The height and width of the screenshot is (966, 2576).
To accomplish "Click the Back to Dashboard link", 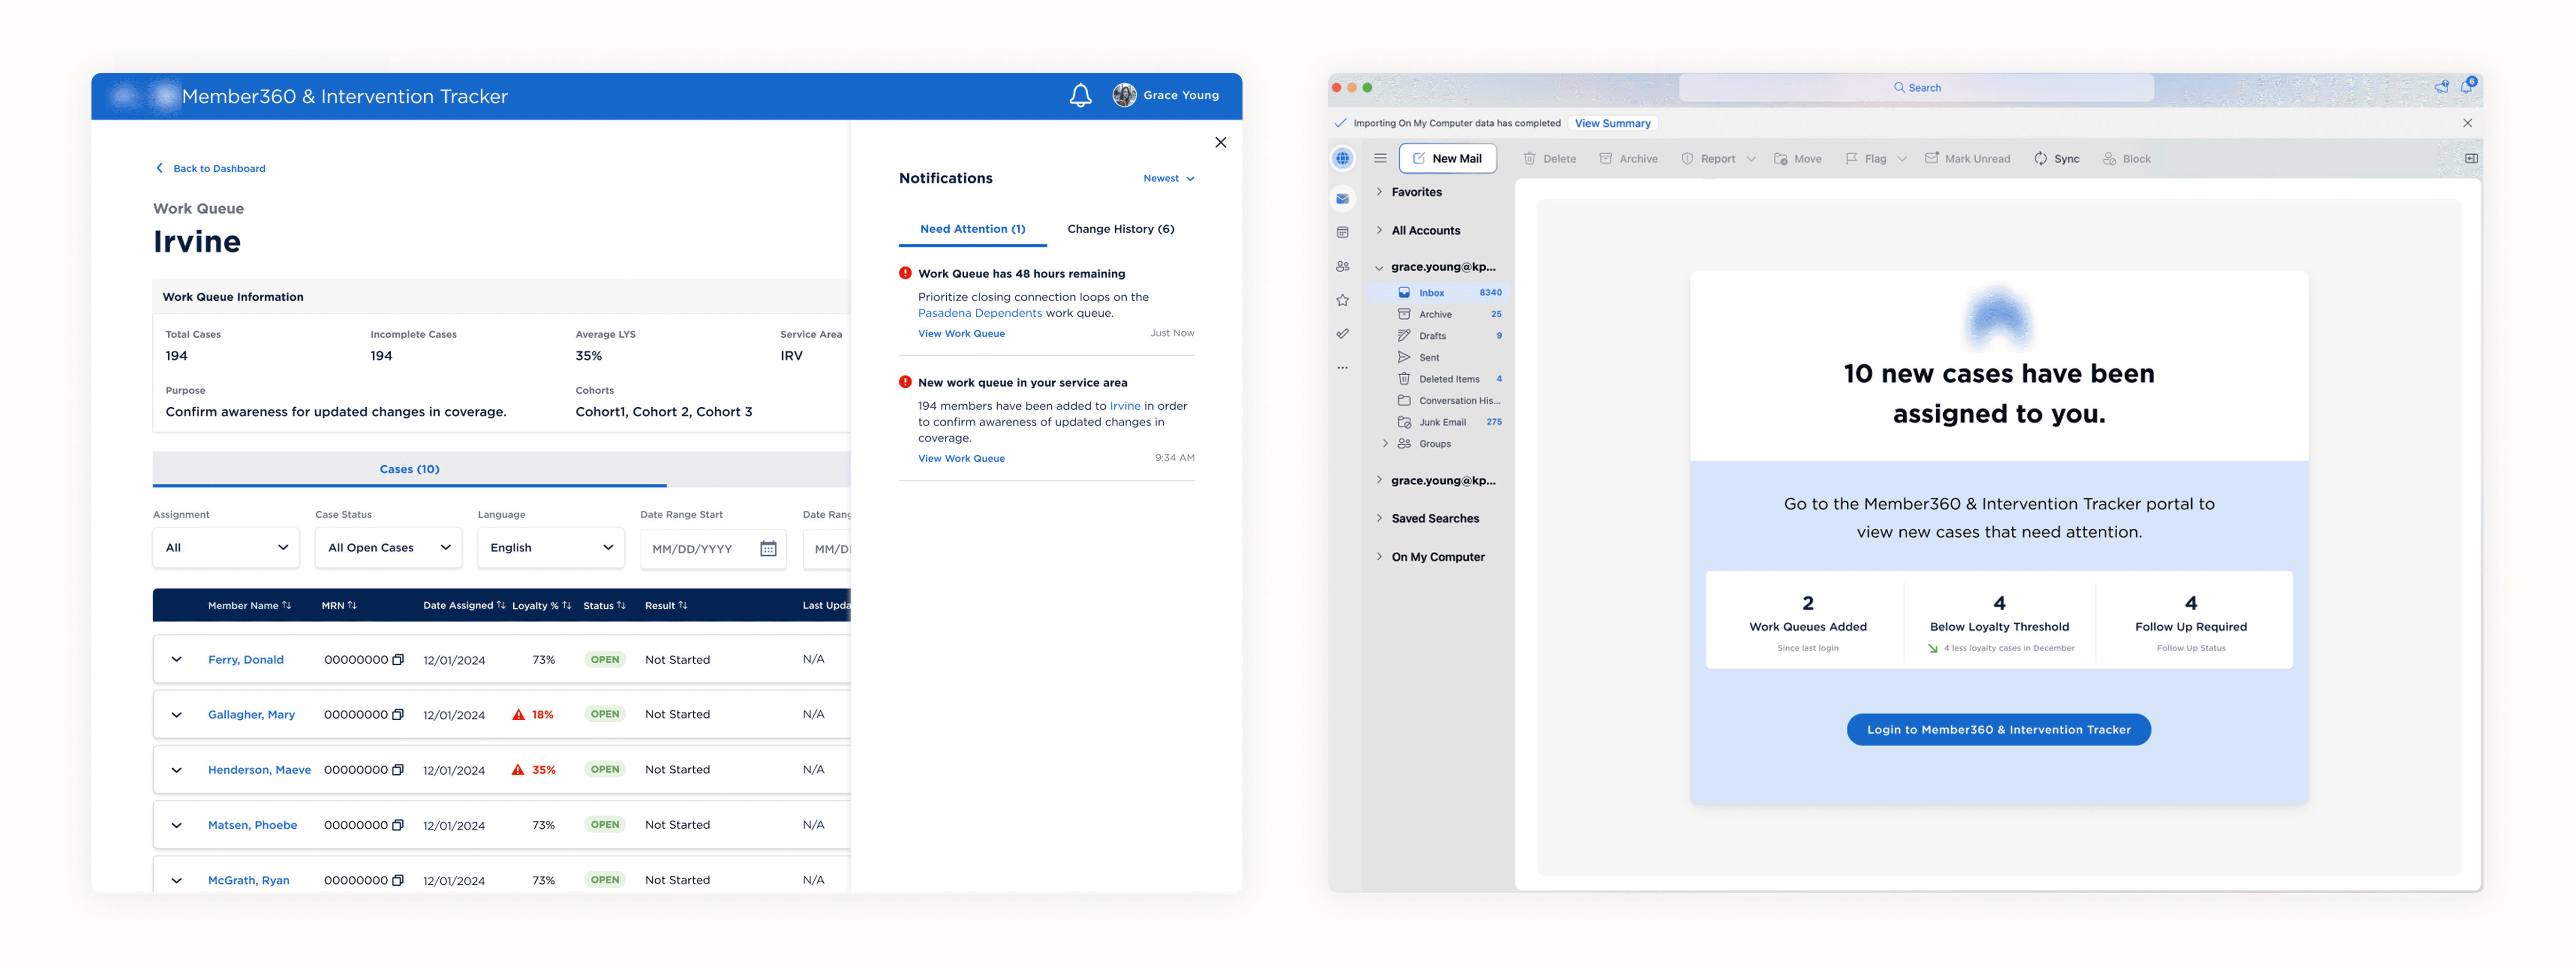I will point(218,169).
